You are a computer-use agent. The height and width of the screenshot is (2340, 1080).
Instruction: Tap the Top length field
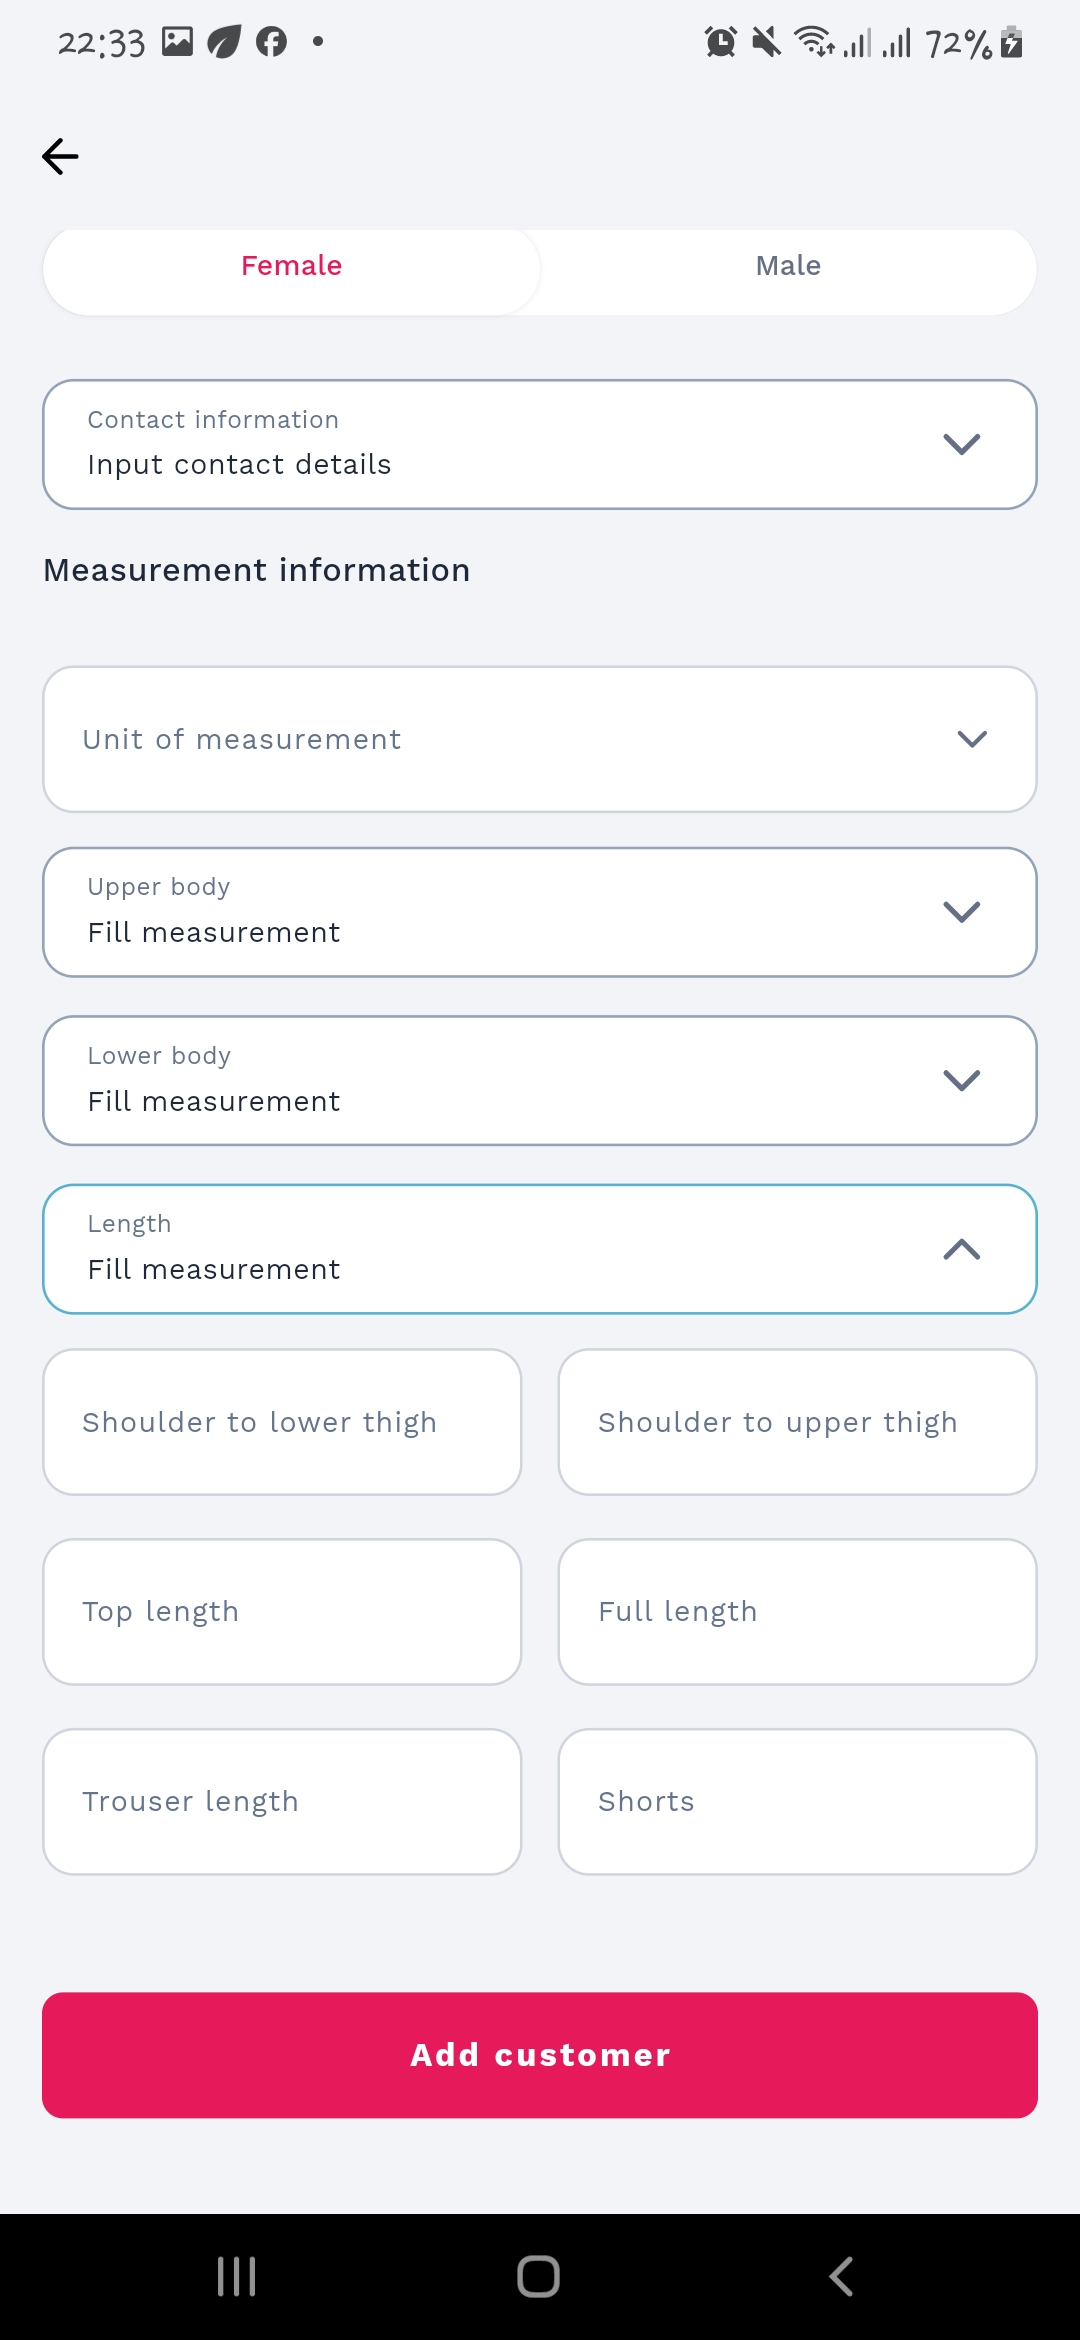[x=282, y=1612]
